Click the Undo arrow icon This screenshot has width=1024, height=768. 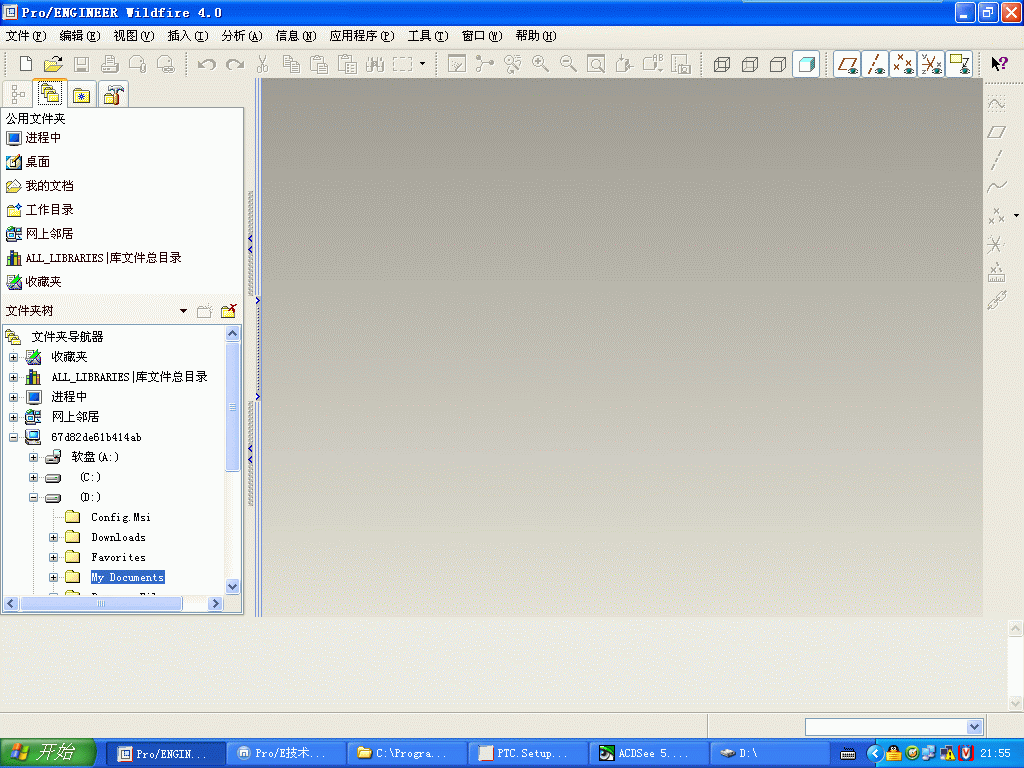pyautogui.click(x=207, y=63)
